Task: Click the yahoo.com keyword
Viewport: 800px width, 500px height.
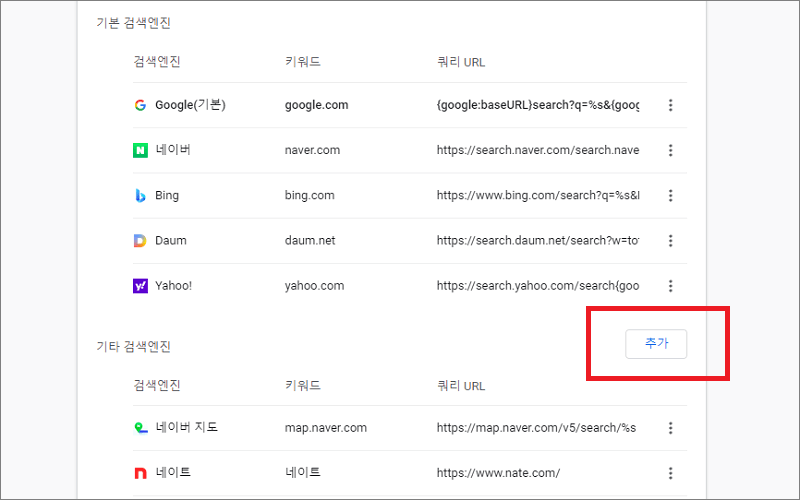Action: [314, 286]
